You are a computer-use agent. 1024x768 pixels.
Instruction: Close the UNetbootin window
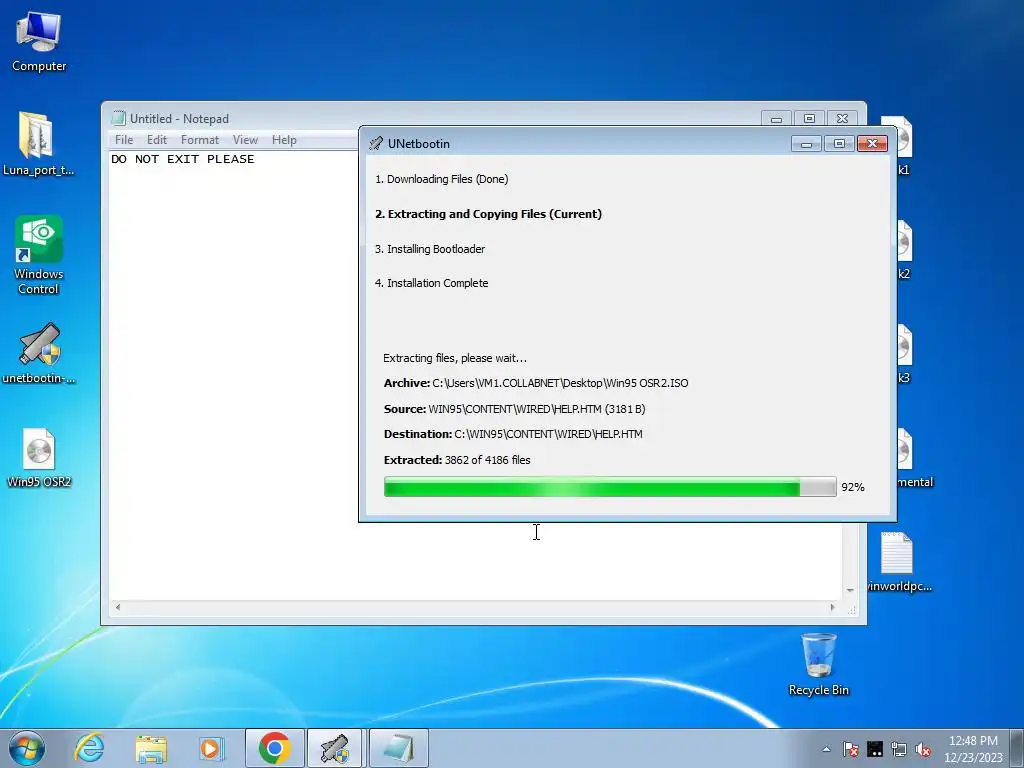click(872, 144)
